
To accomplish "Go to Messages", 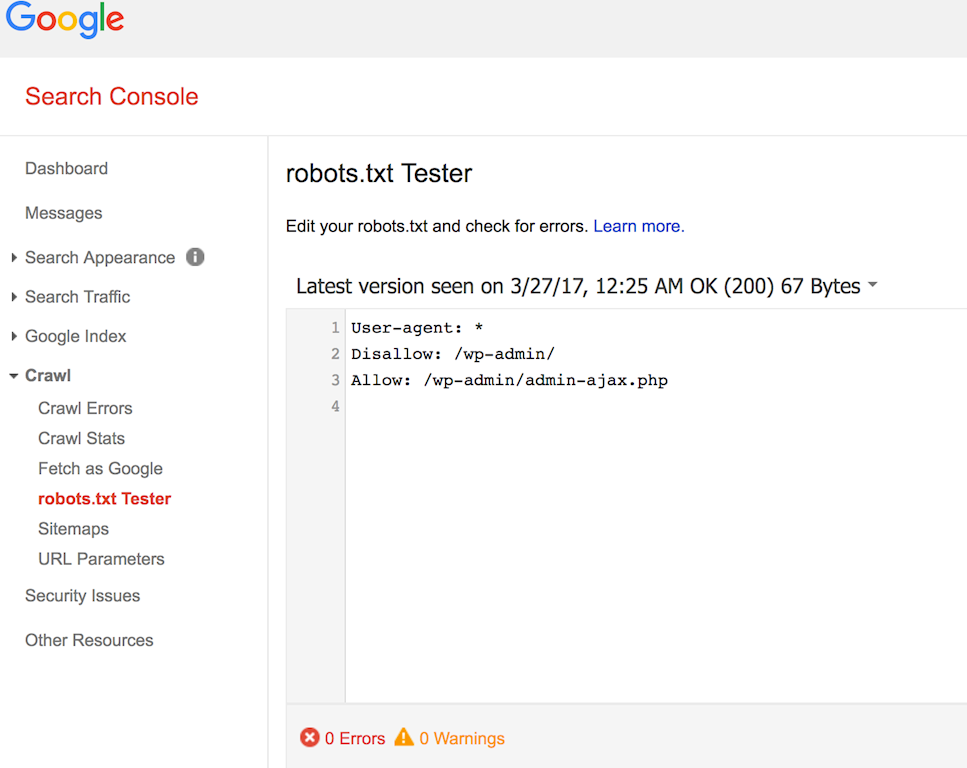I will point(64,213).
